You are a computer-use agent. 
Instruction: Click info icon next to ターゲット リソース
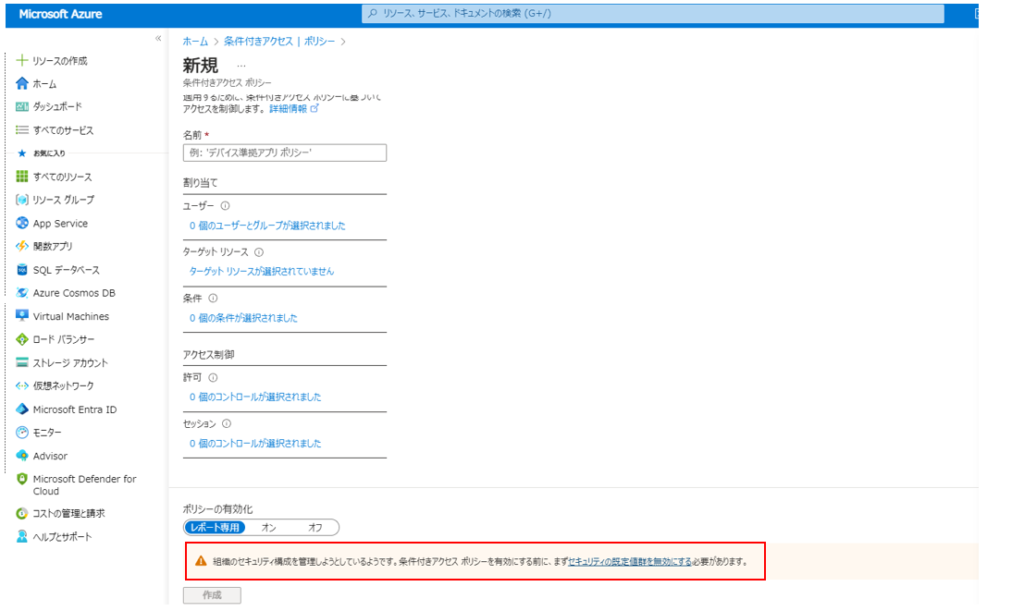[259, 252]
